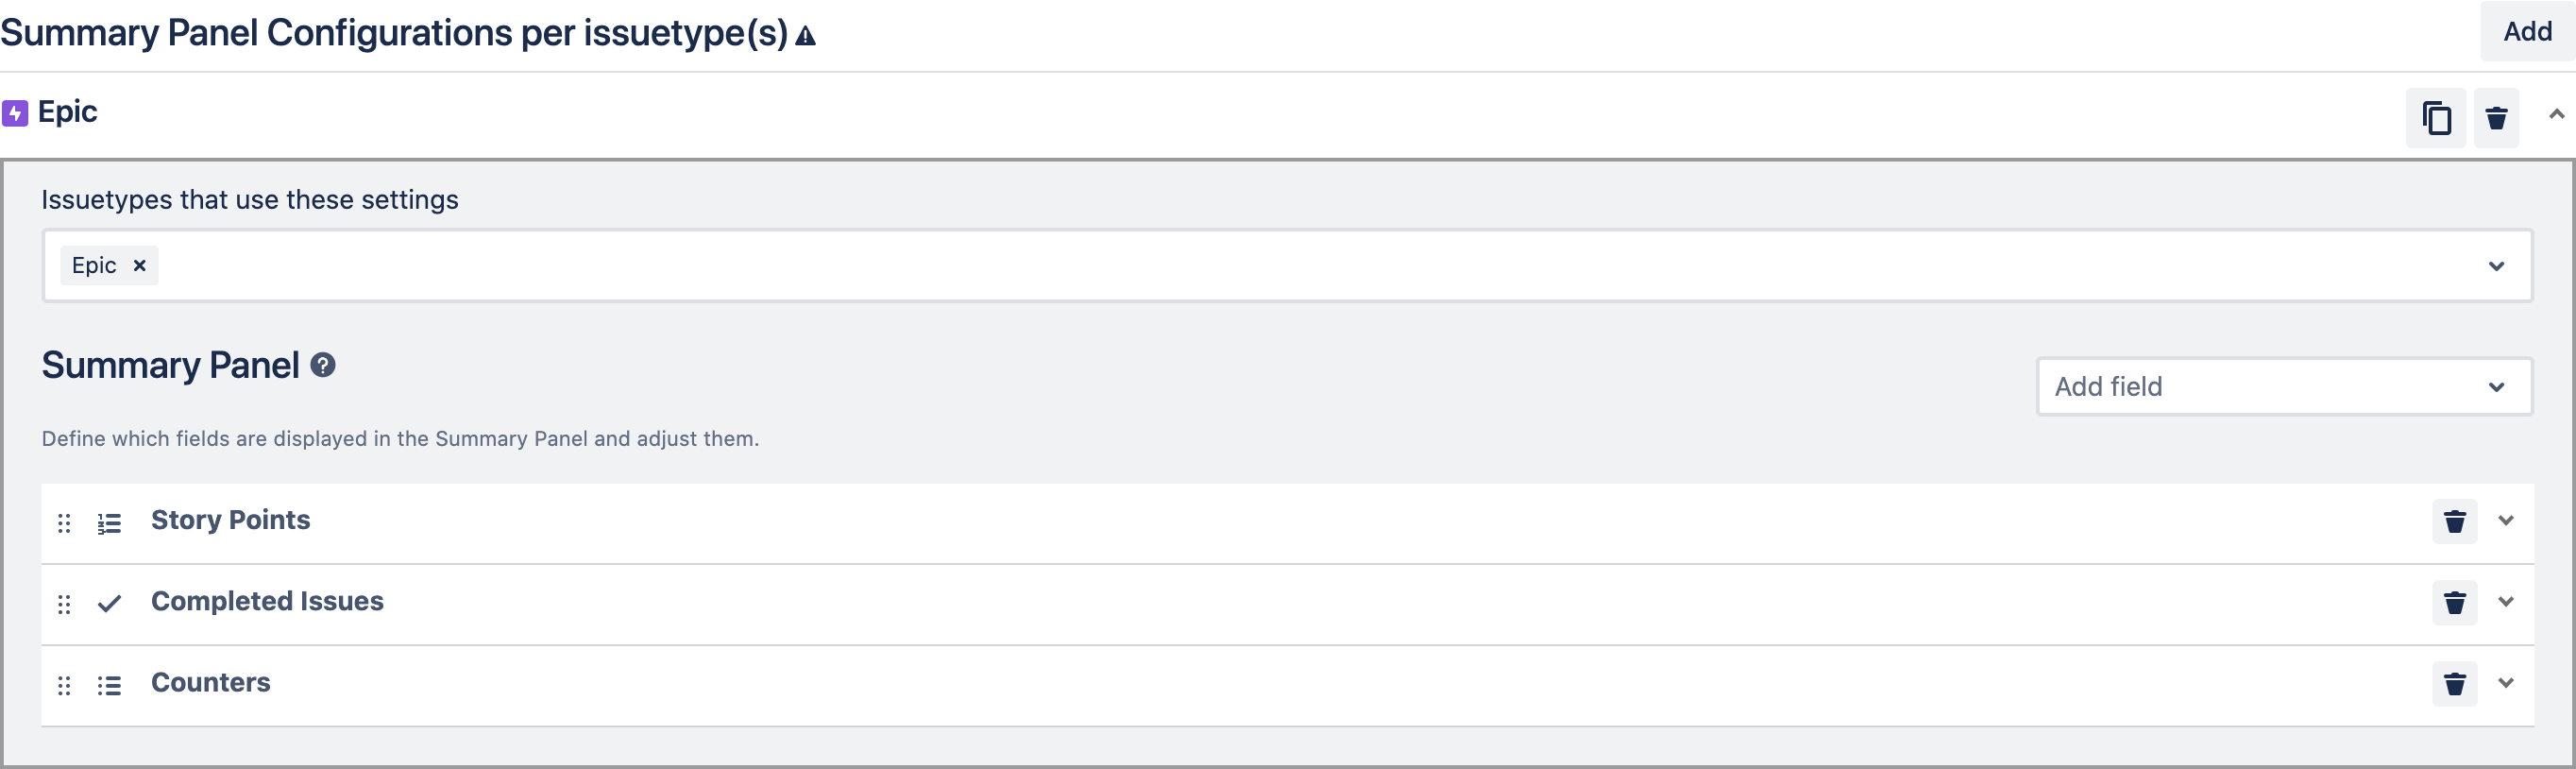Collapse the Epic configuration section
This screenshot has width=2576, height=769.
[x=2556, y=114]
